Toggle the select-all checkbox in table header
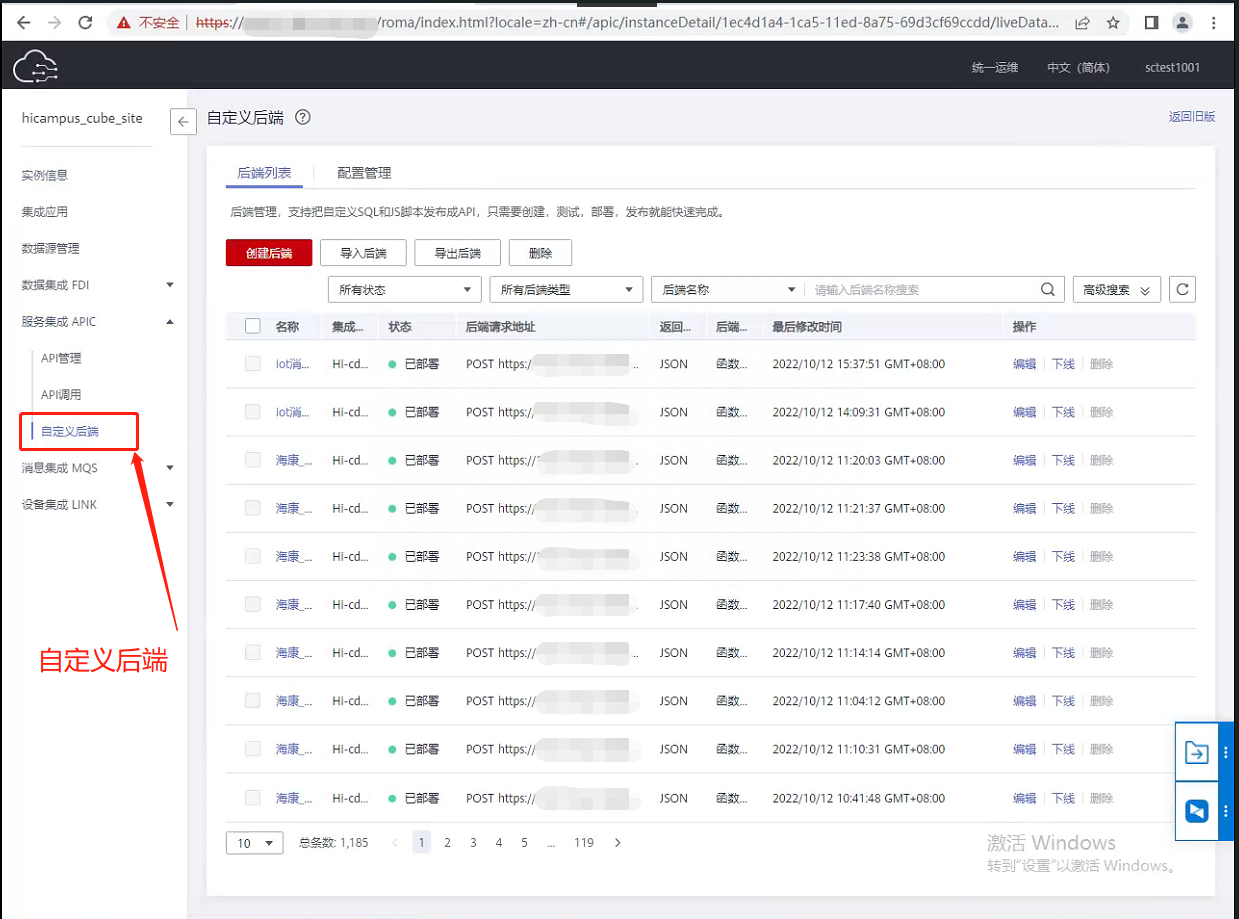 tap(253, 326)
